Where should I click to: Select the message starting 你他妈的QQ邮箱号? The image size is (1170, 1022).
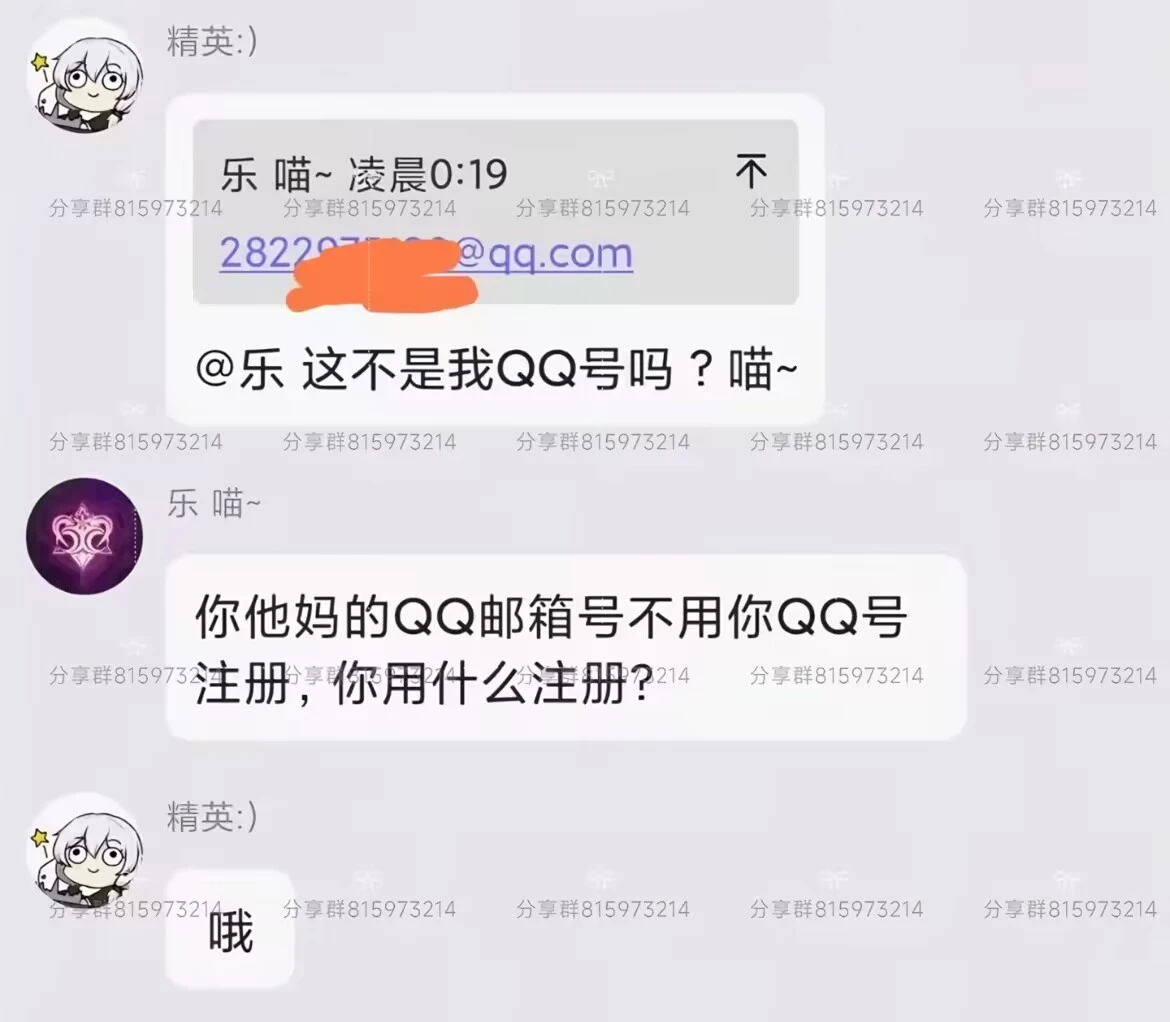click(x=566, y=648)
